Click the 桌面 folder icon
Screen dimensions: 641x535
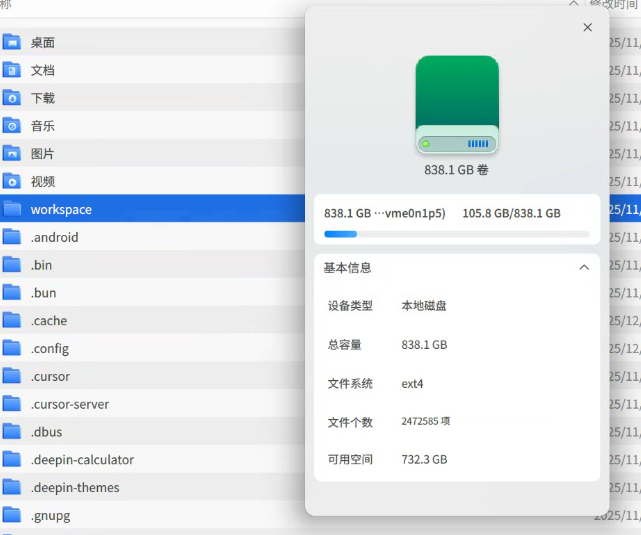(x=11, y=42)
